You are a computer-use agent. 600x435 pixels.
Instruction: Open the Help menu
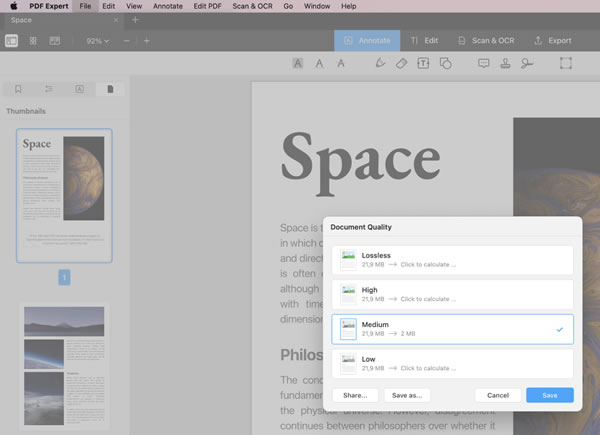[x=349, y=6]
